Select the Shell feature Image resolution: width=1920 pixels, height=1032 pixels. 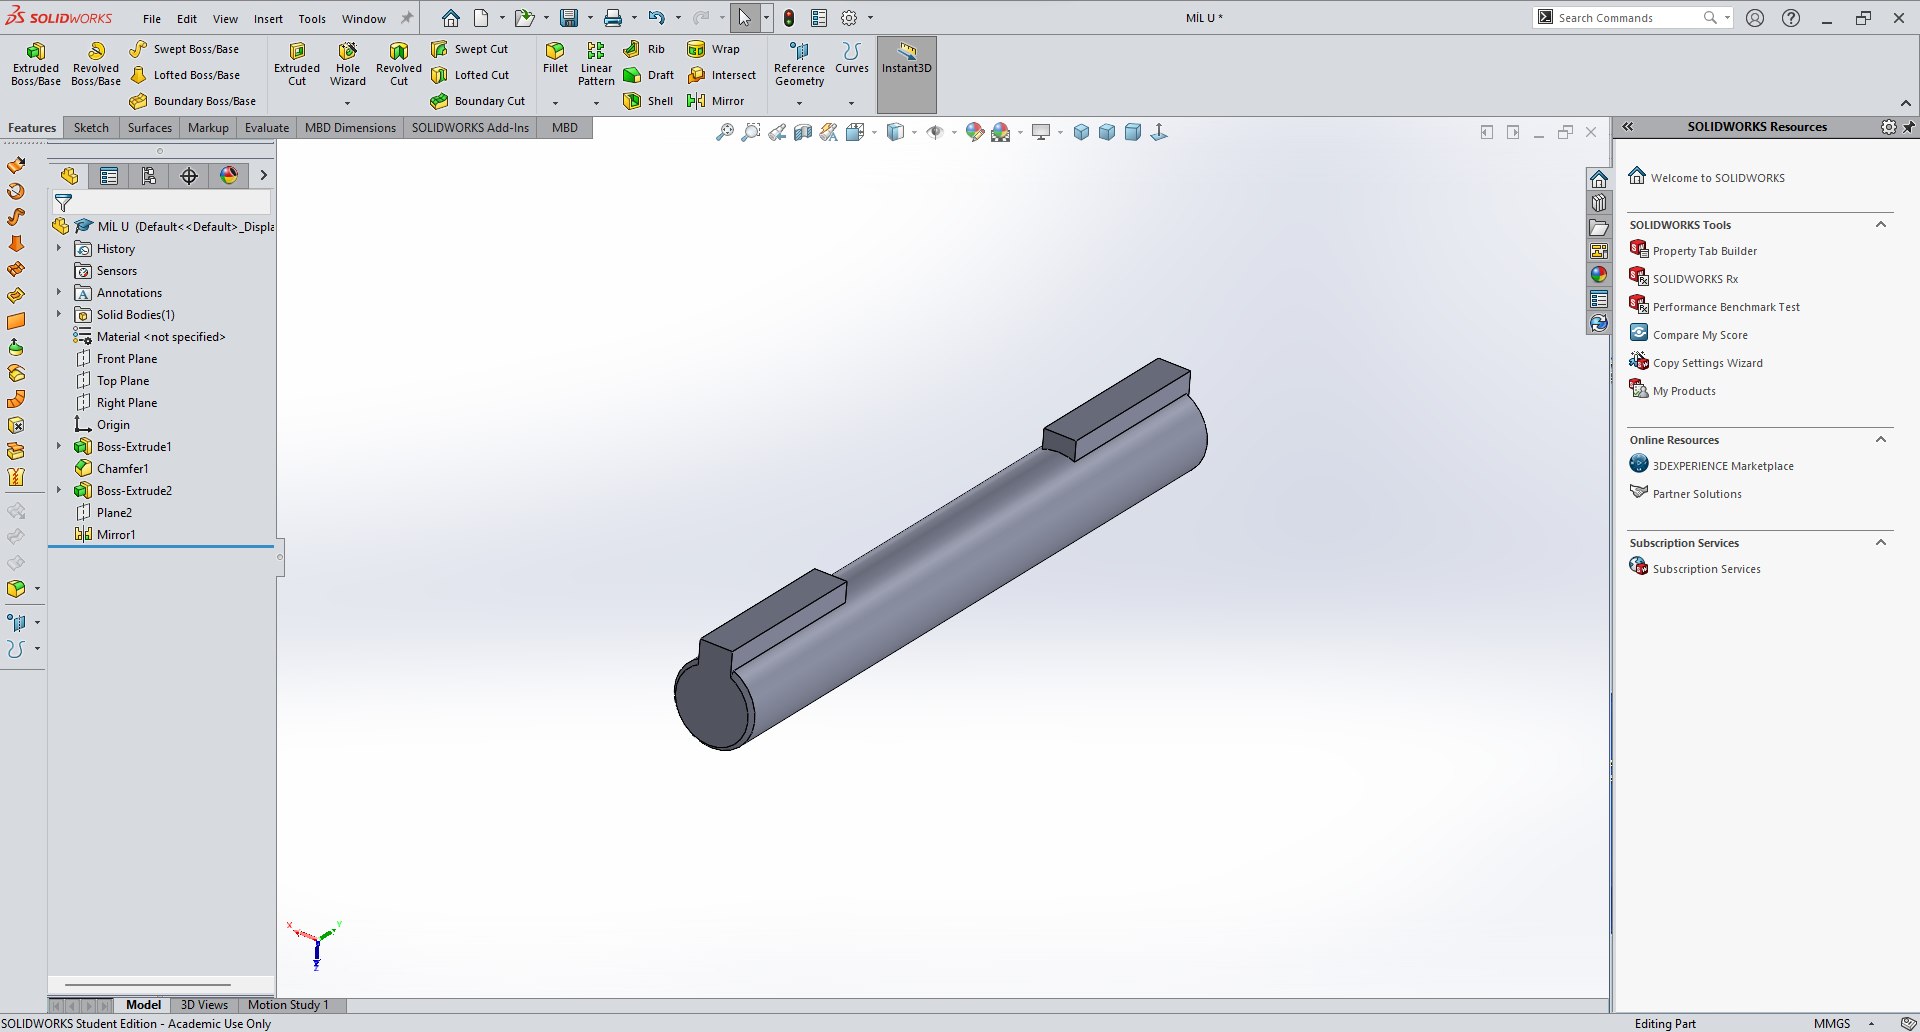point(648,101)
